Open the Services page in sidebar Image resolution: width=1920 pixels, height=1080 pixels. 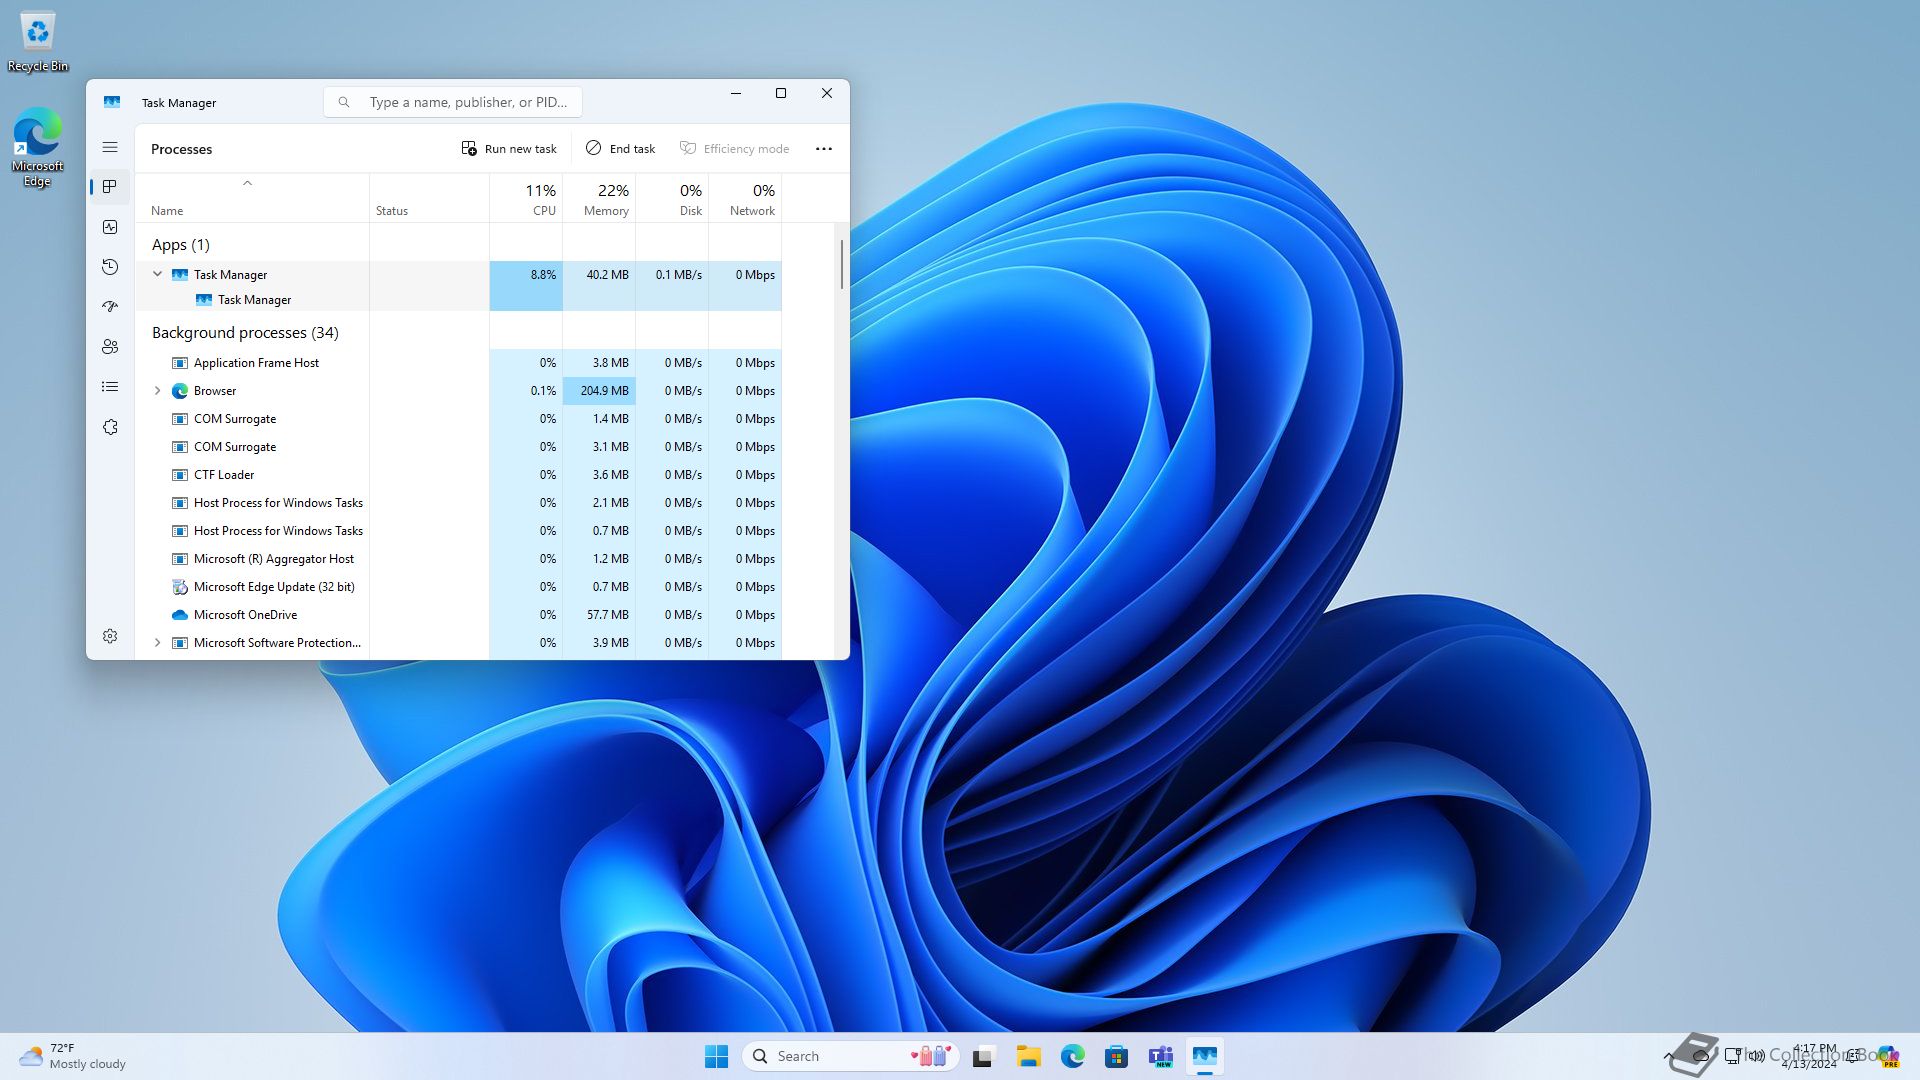[110, 427]
